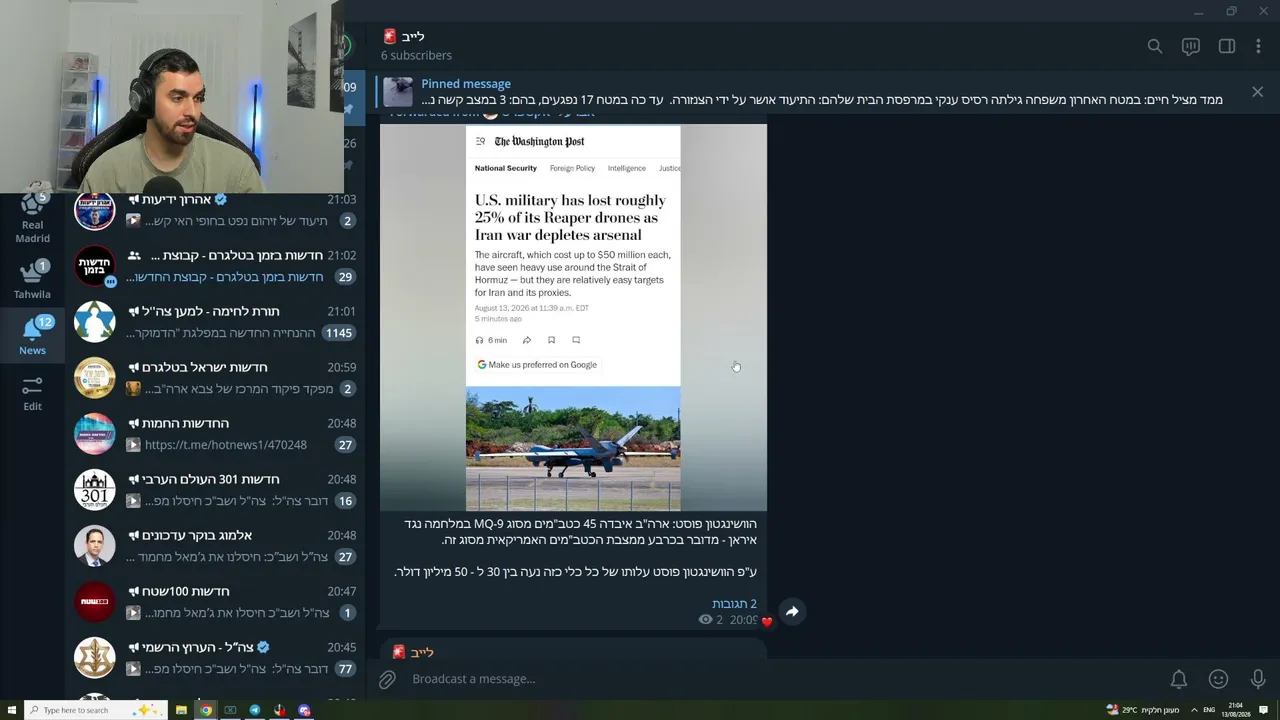
Task: Open File Explorer from the taskbar
Action: tap(181, 710)
